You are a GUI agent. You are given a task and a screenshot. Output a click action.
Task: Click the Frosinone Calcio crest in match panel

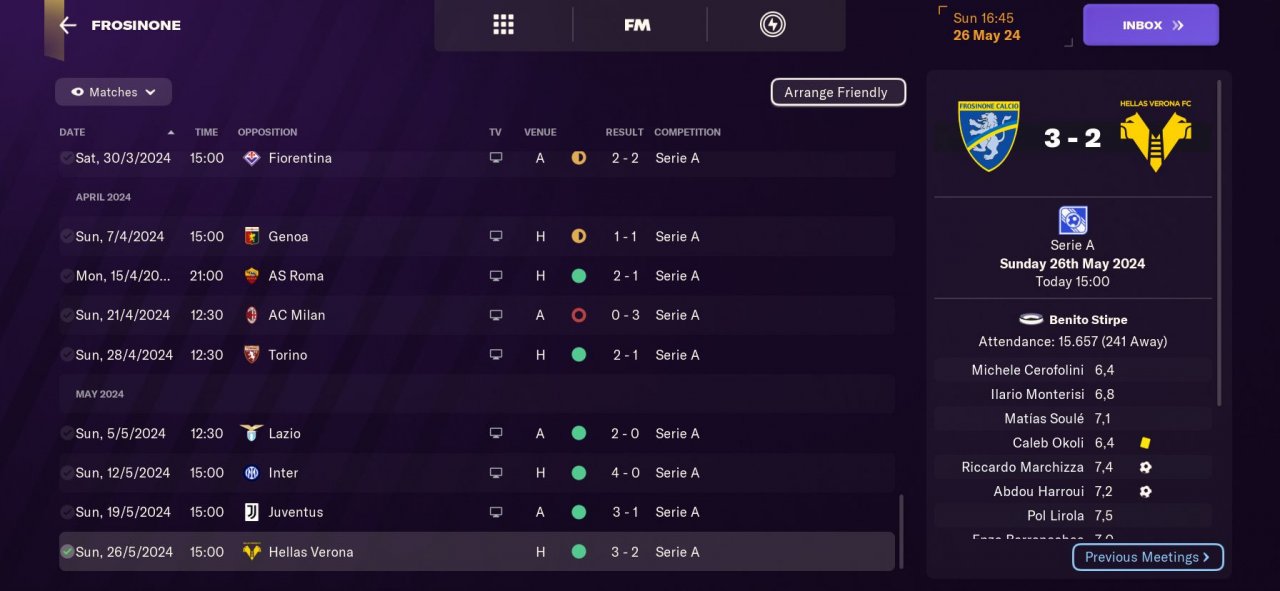pyautogui.click(x=988, y=135)
